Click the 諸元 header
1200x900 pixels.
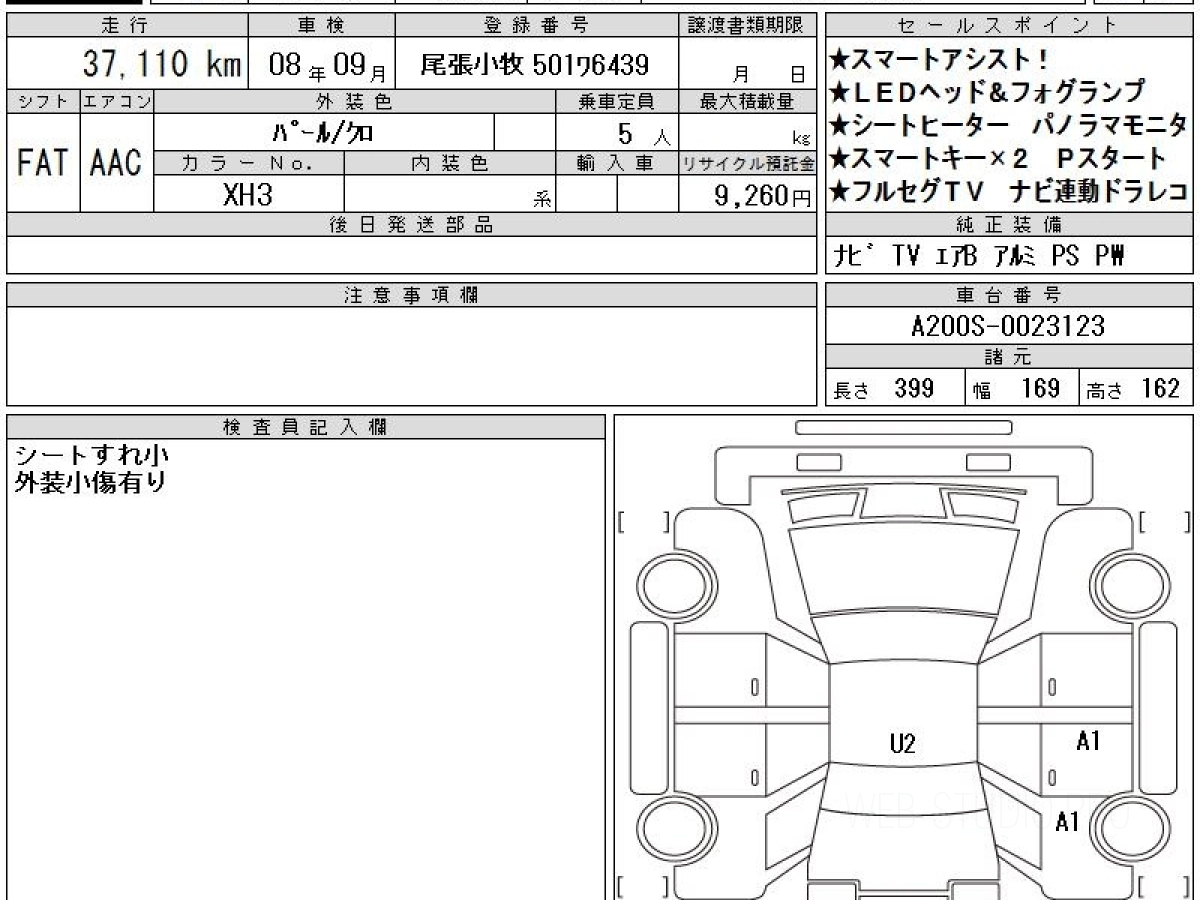1009,357
